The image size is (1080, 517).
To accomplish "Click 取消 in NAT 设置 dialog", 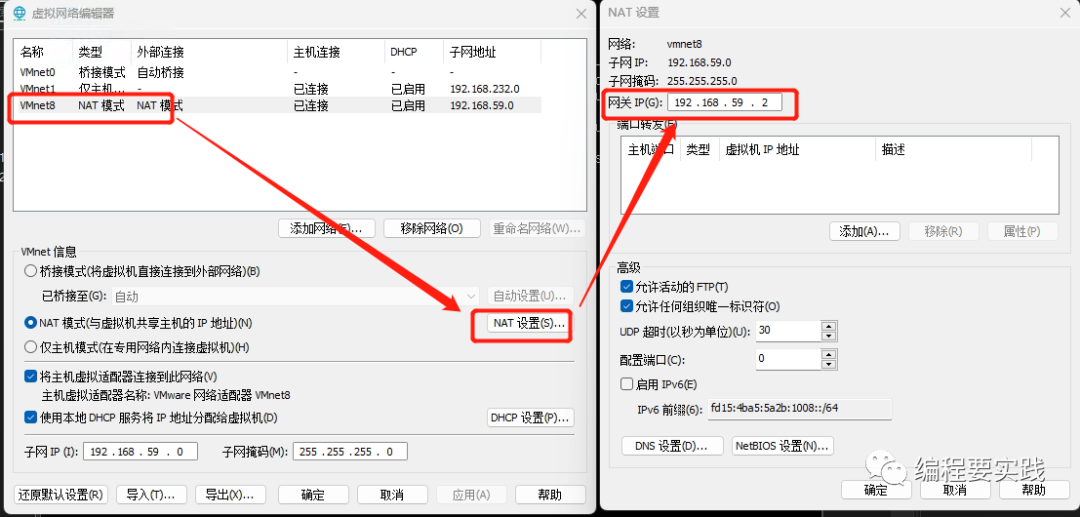I will pos(955,490).
